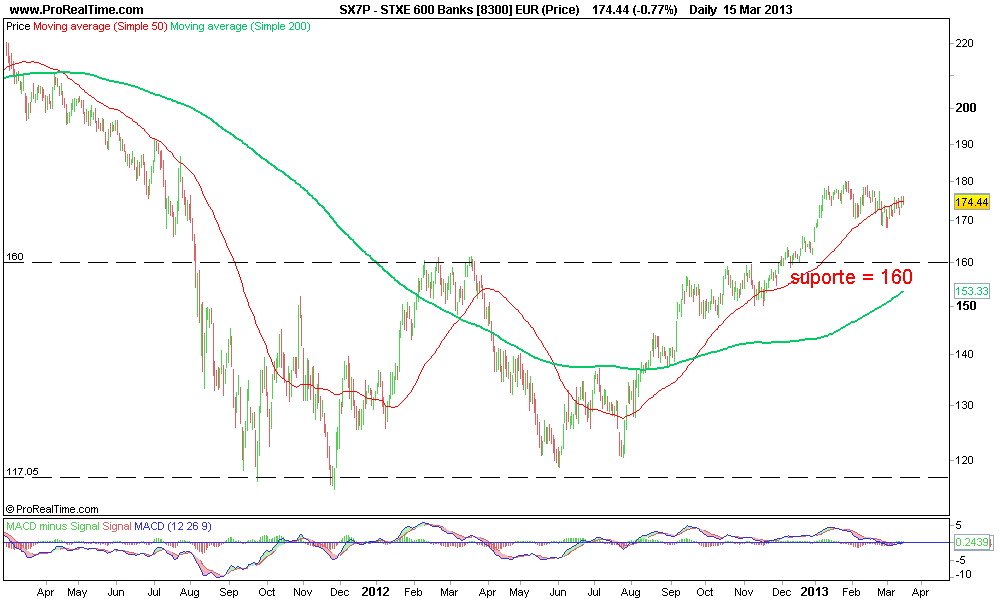Click the '130' price axis value
The width and height of the screenshot is (1000, 600).
[x=964, y=406]
